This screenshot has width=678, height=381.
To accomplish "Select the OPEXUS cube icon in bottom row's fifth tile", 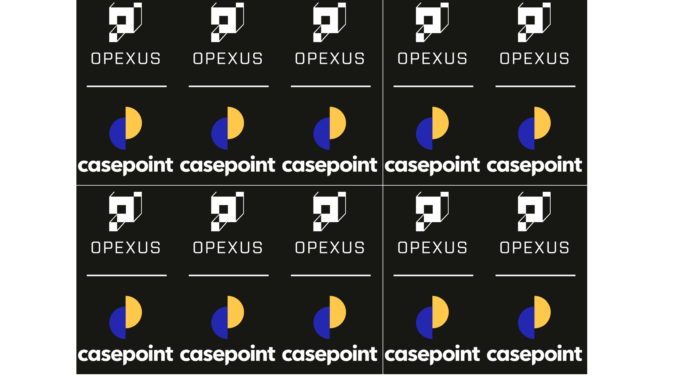I will [x=534, y=211].
